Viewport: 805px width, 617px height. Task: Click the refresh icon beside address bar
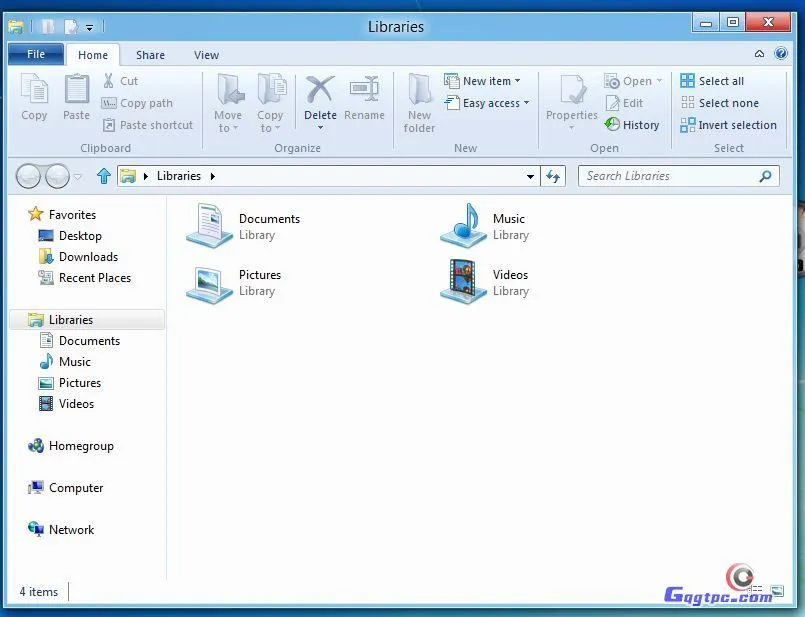[x=553, y=176]
